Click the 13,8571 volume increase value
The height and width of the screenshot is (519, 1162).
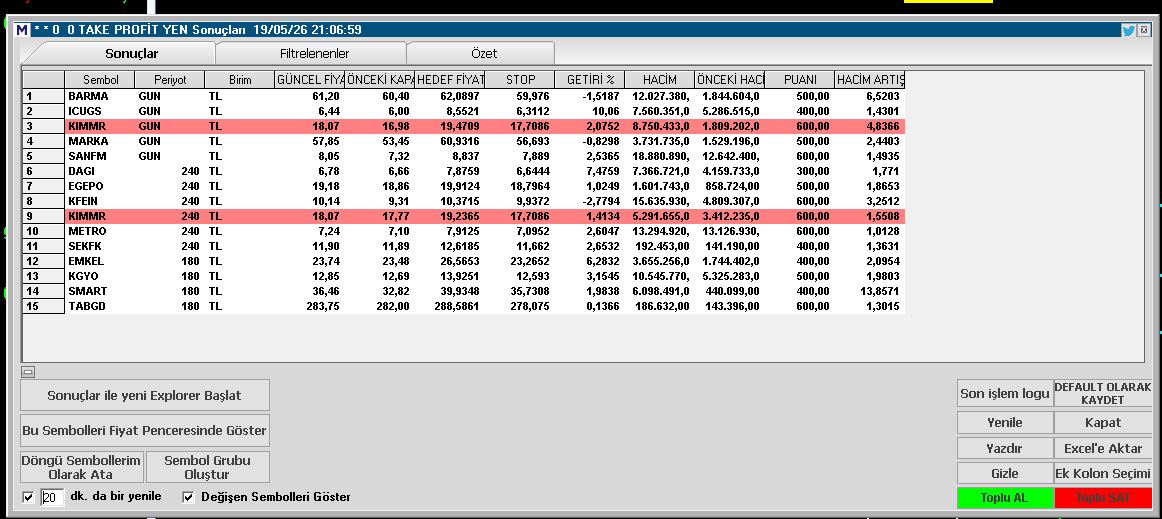tap(870, 291)
